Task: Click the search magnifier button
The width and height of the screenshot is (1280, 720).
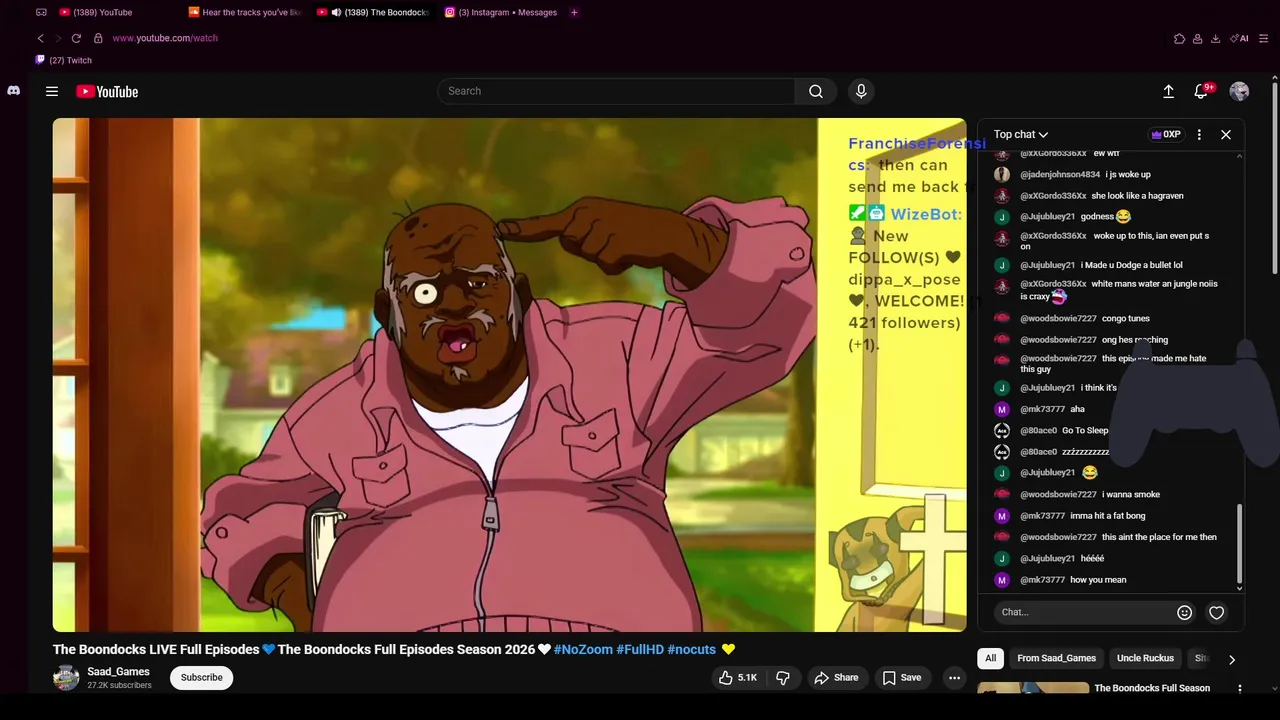Action: coord(816,91)
